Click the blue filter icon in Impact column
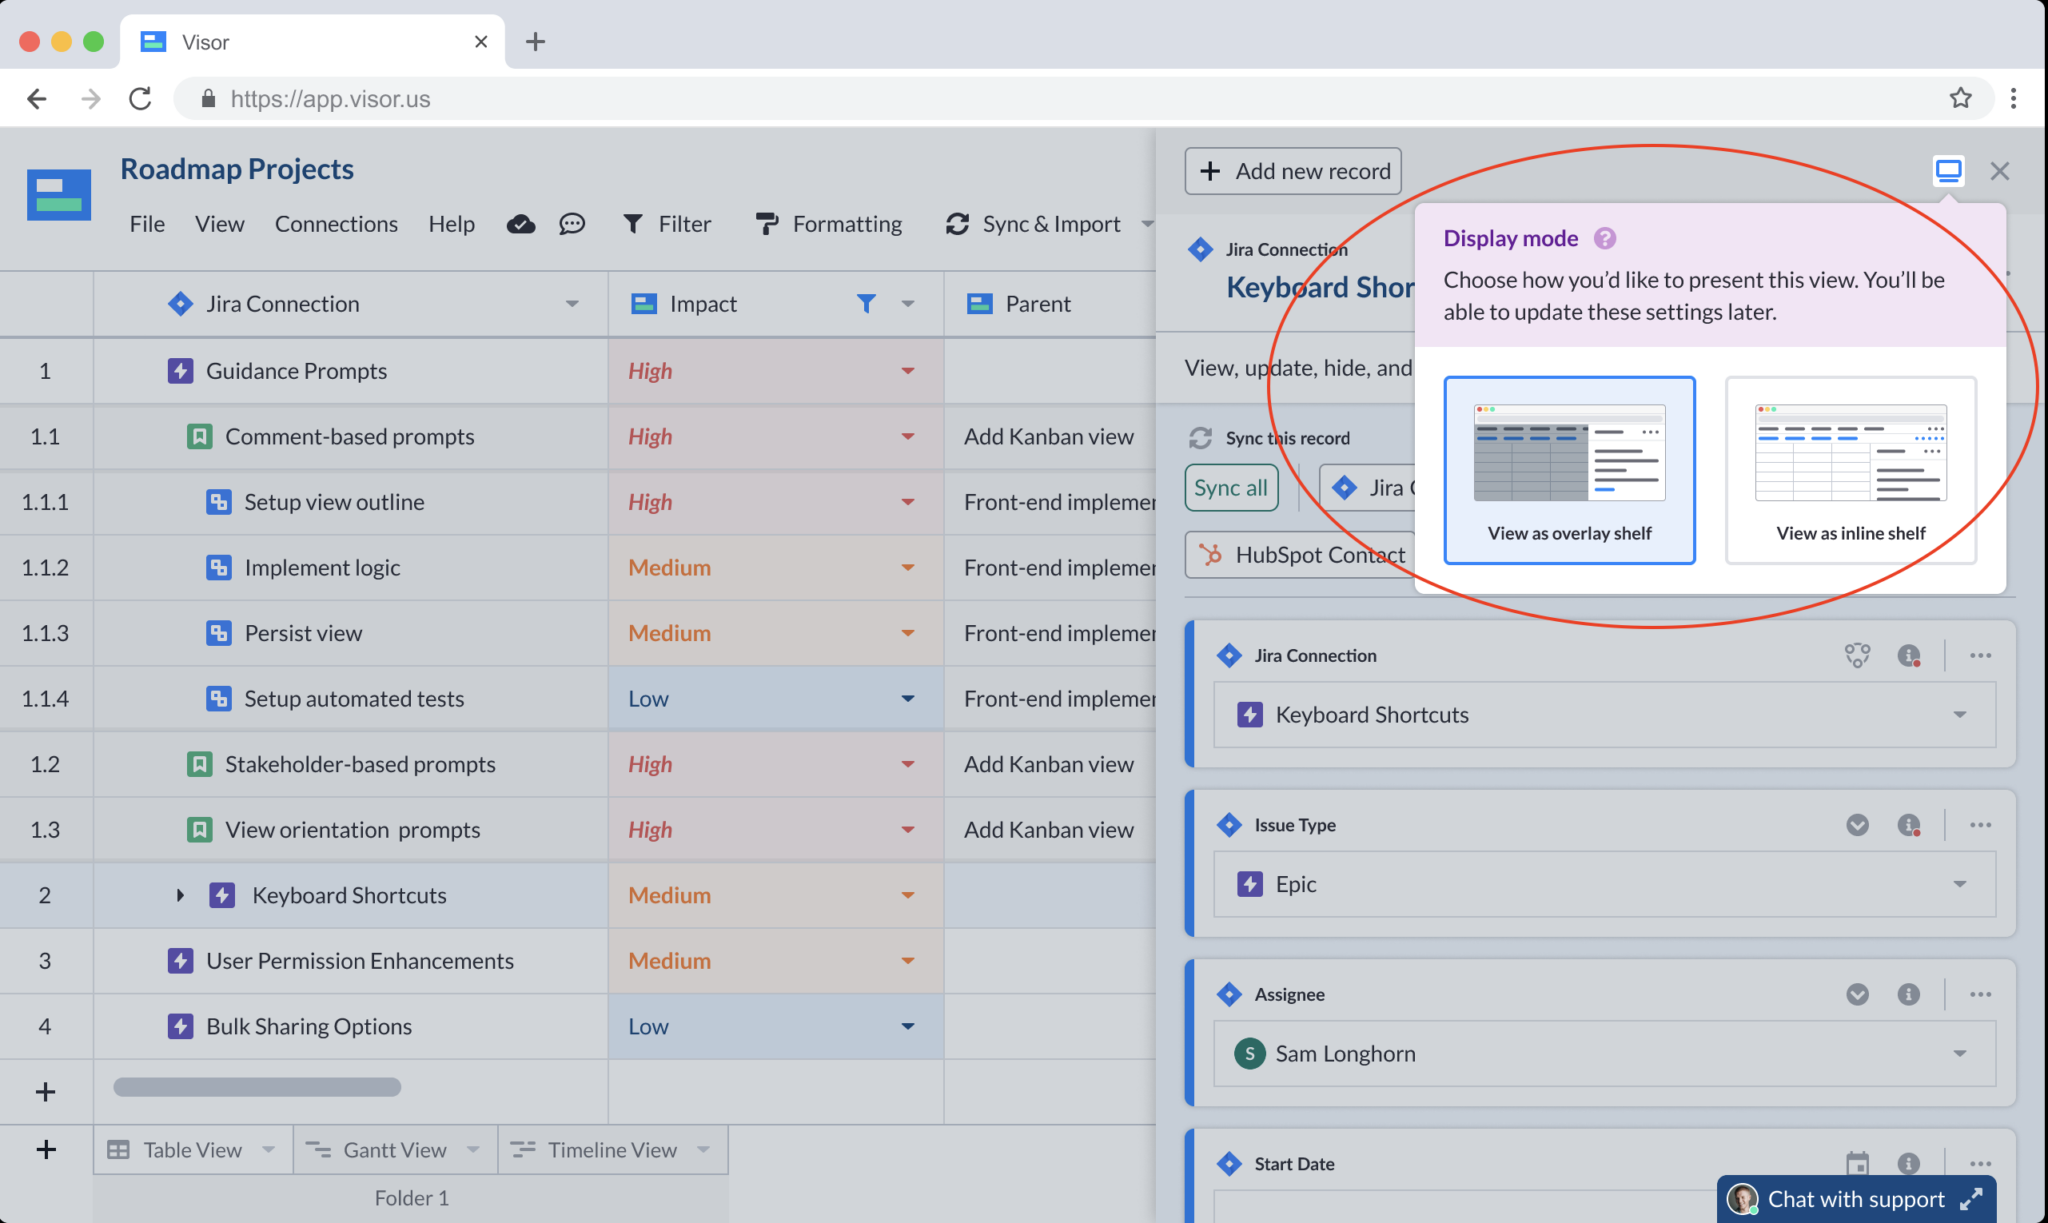The width and height of the screenshot is (2048, 1223). point(866,304)
